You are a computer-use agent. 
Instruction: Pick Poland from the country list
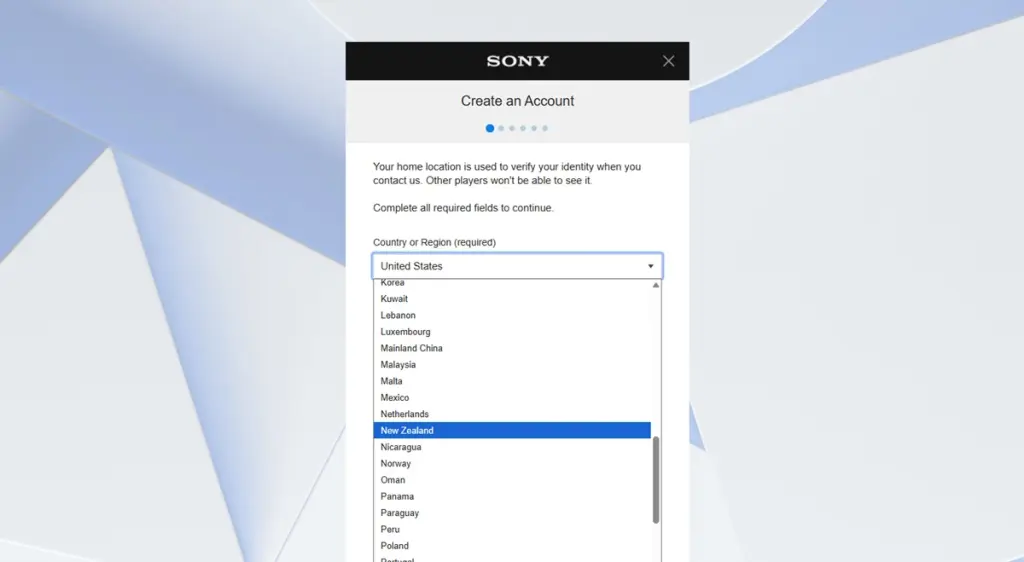512,546
